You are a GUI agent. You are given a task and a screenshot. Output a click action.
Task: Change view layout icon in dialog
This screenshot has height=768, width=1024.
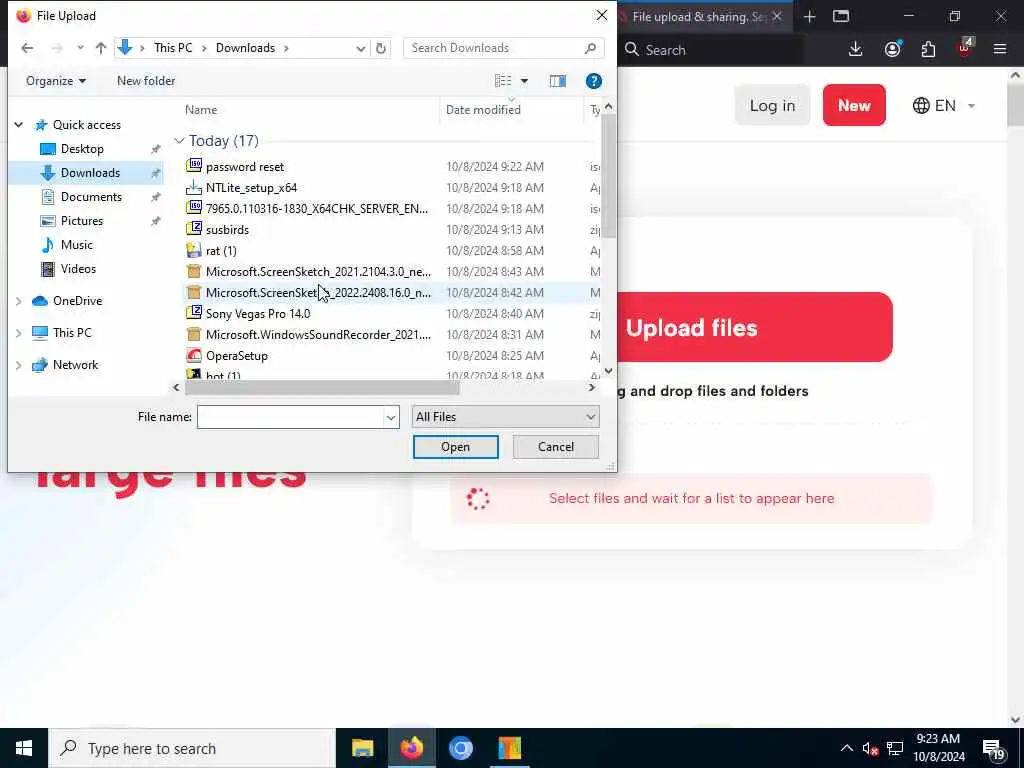tap(503, 81)
